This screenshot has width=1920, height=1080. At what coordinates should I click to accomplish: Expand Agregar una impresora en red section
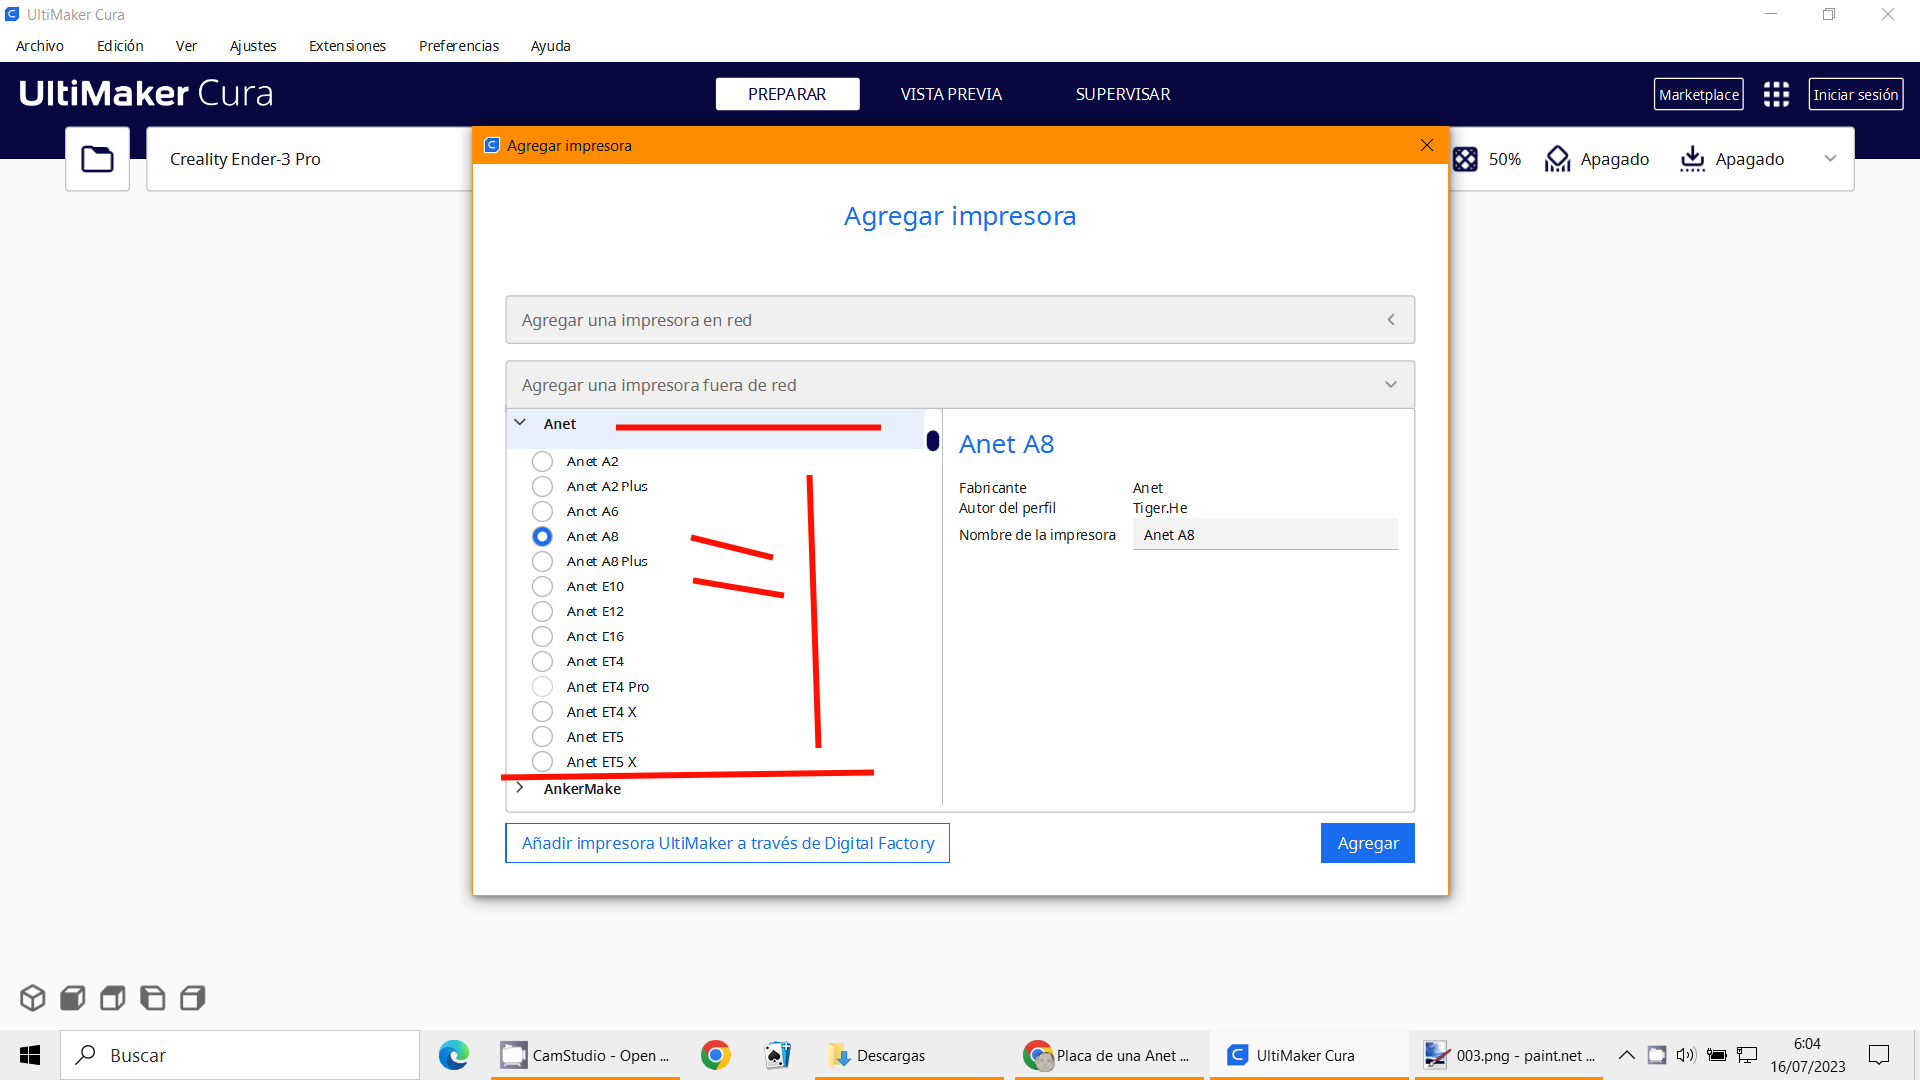[x=959, y=320]
